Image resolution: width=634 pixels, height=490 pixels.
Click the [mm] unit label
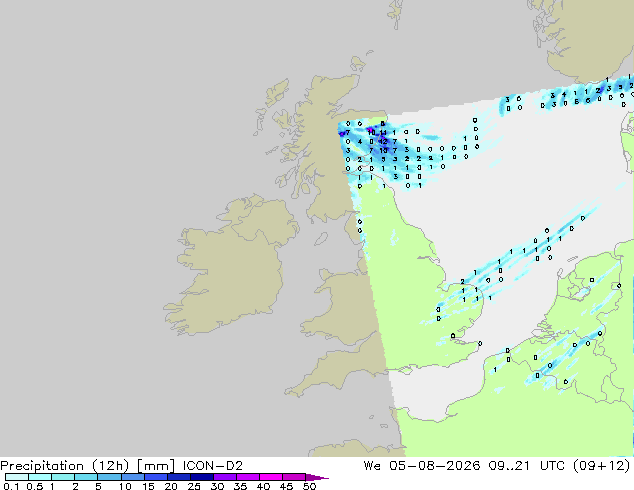tap(156, 466)
